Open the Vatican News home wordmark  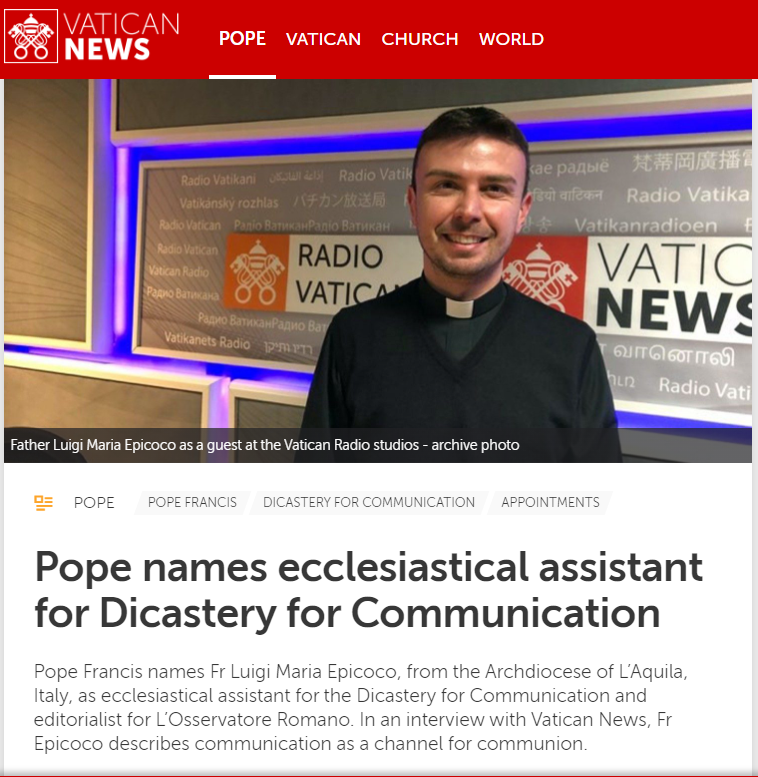121,36
